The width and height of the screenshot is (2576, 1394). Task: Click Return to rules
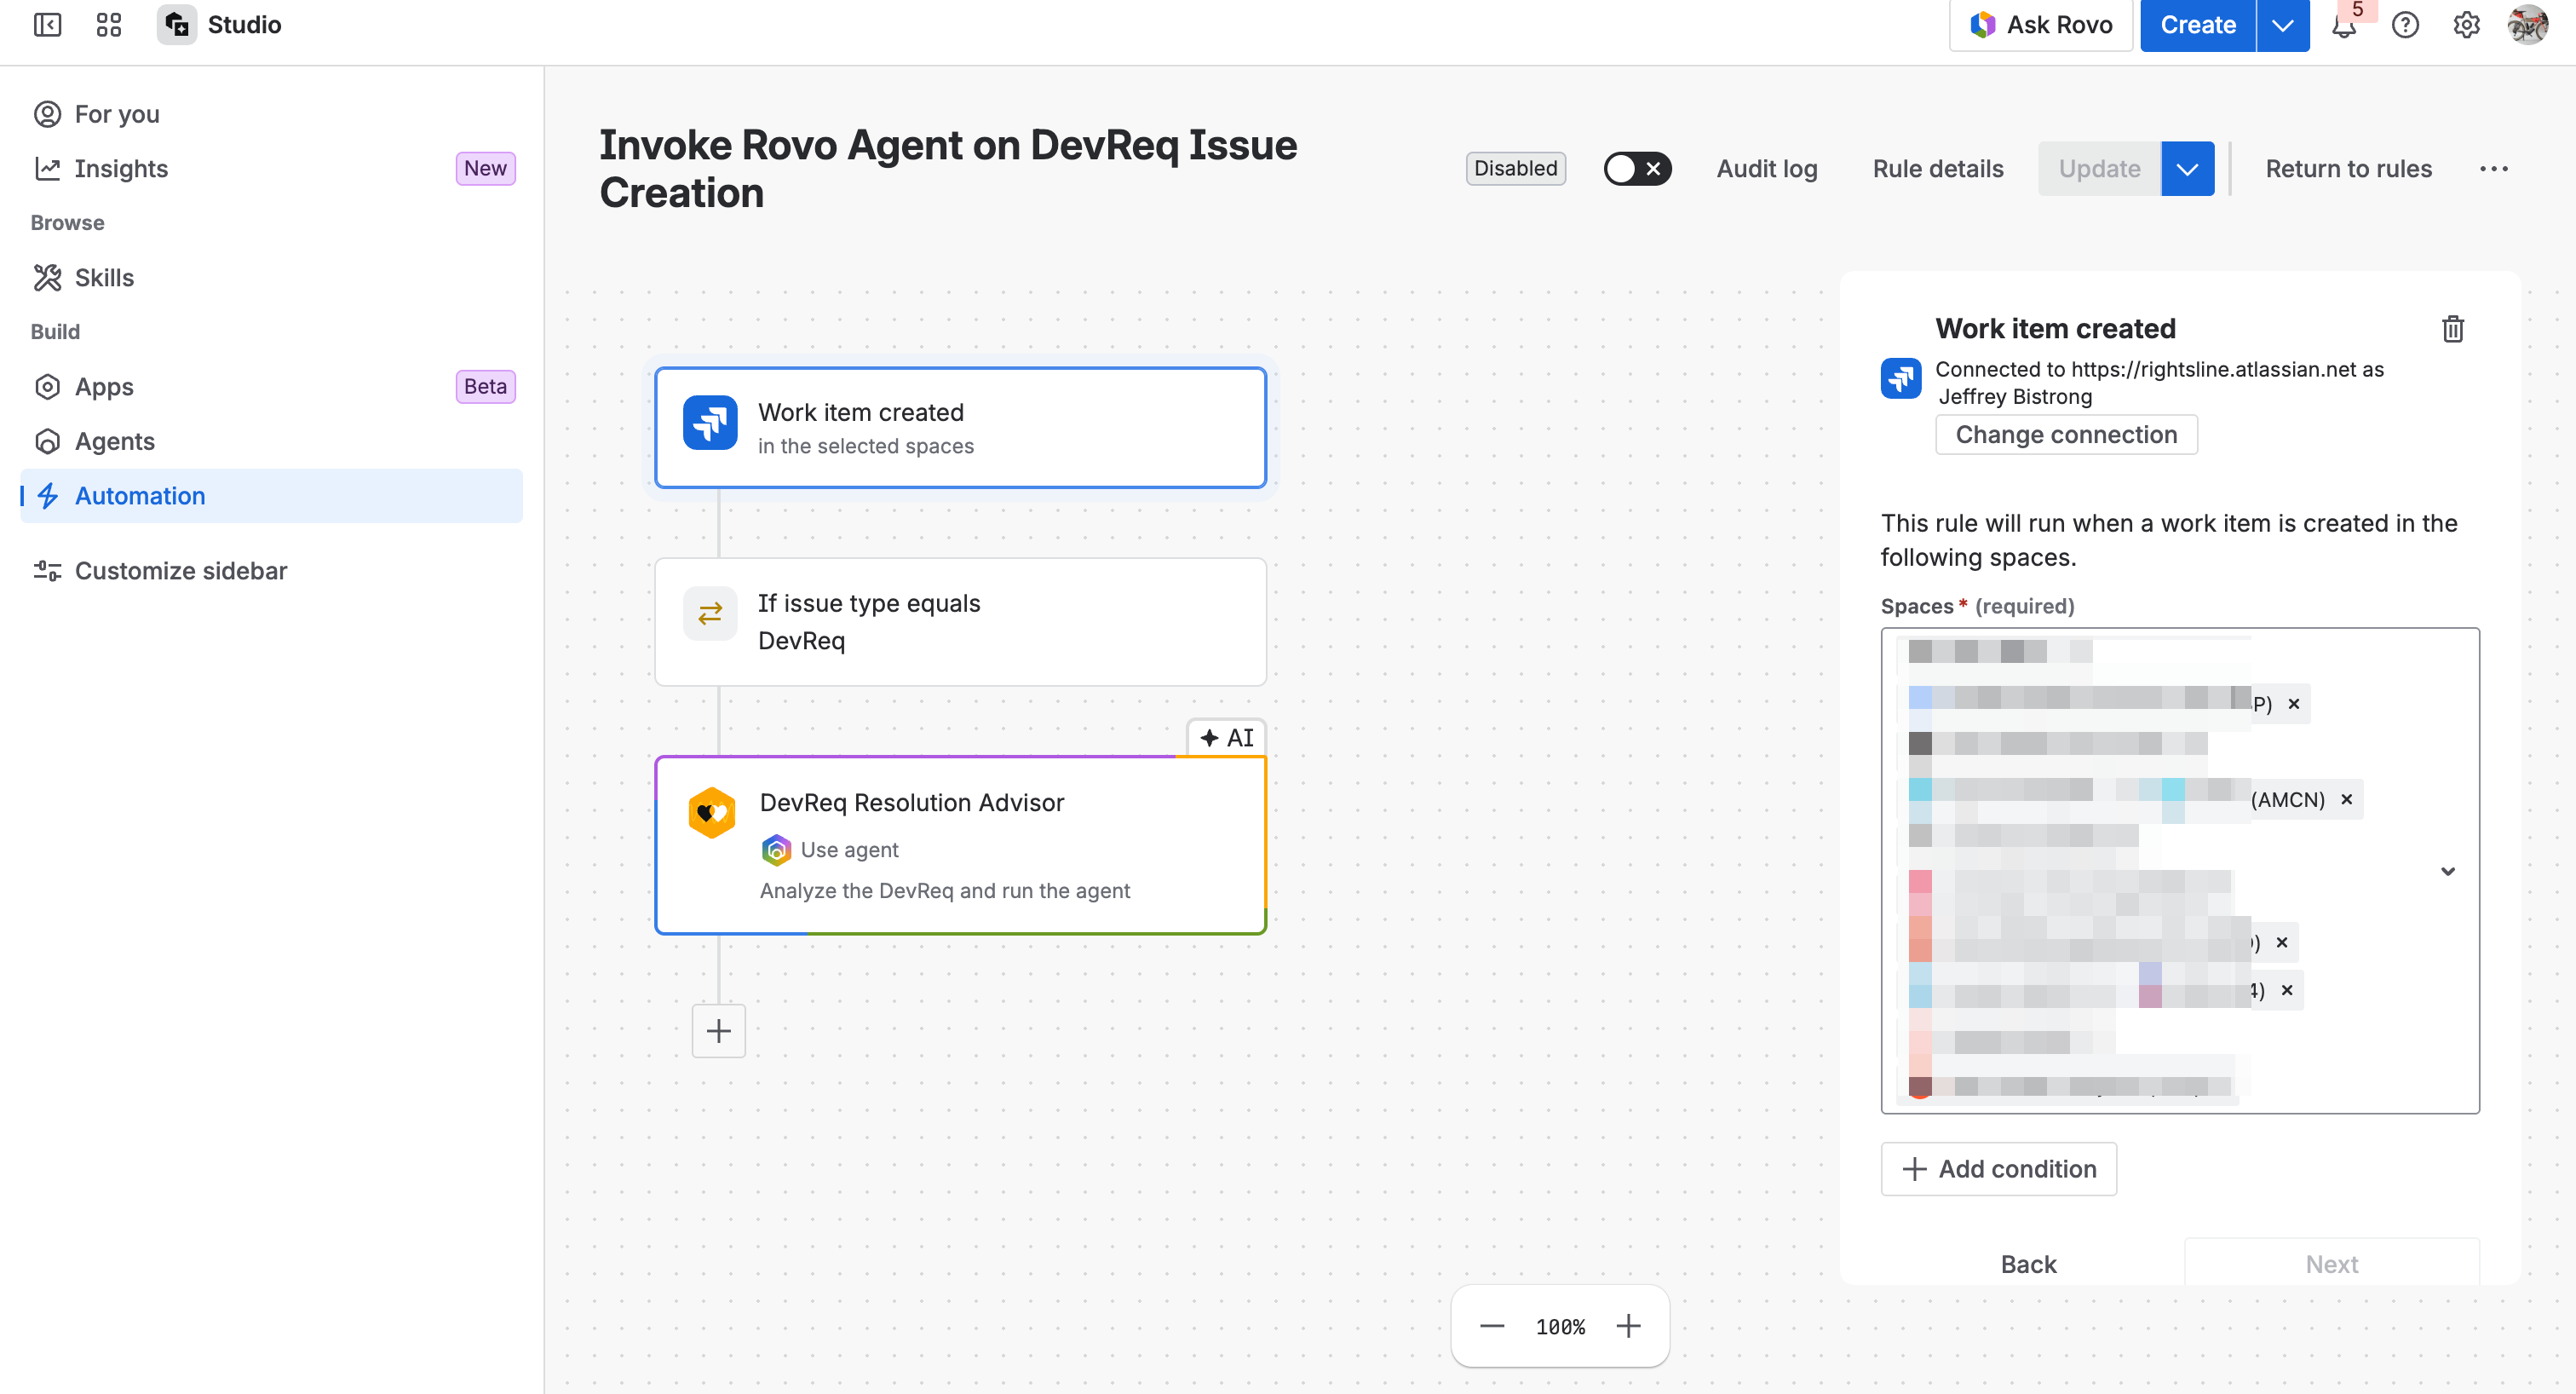point(2348,169)
